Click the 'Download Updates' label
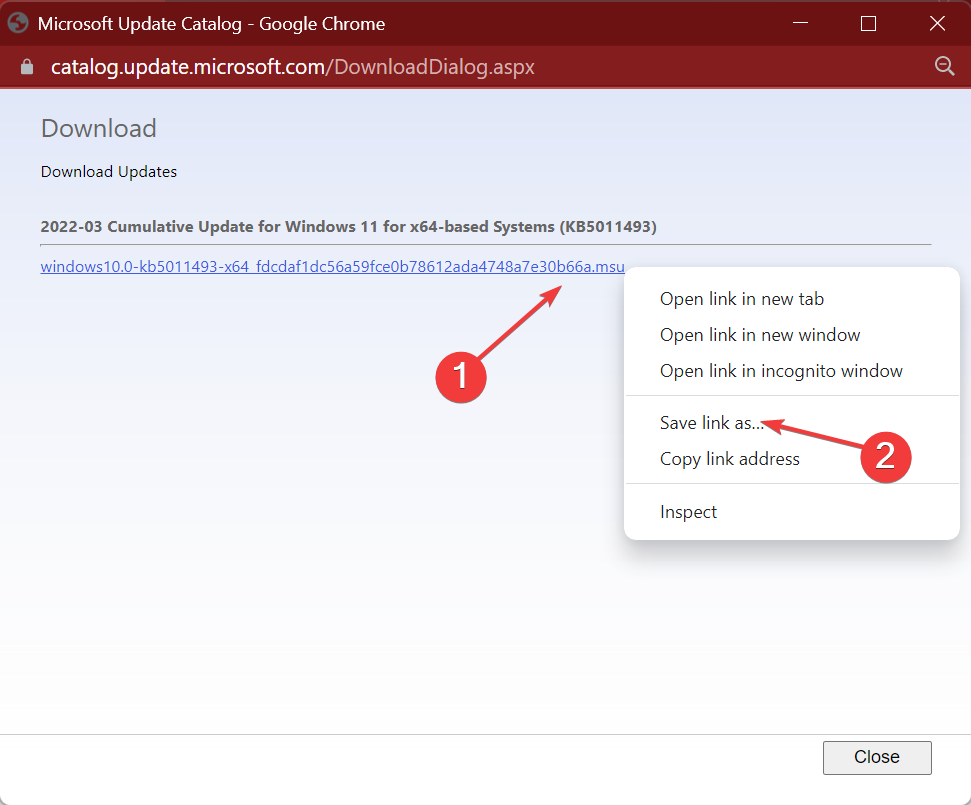 pos(108,171)
